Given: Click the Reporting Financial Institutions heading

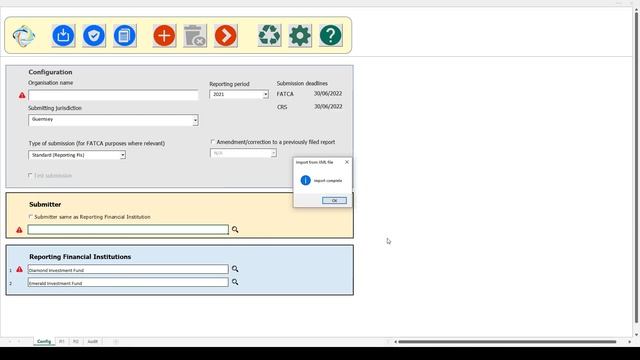Looking at the screenshot, I should 80,257.
